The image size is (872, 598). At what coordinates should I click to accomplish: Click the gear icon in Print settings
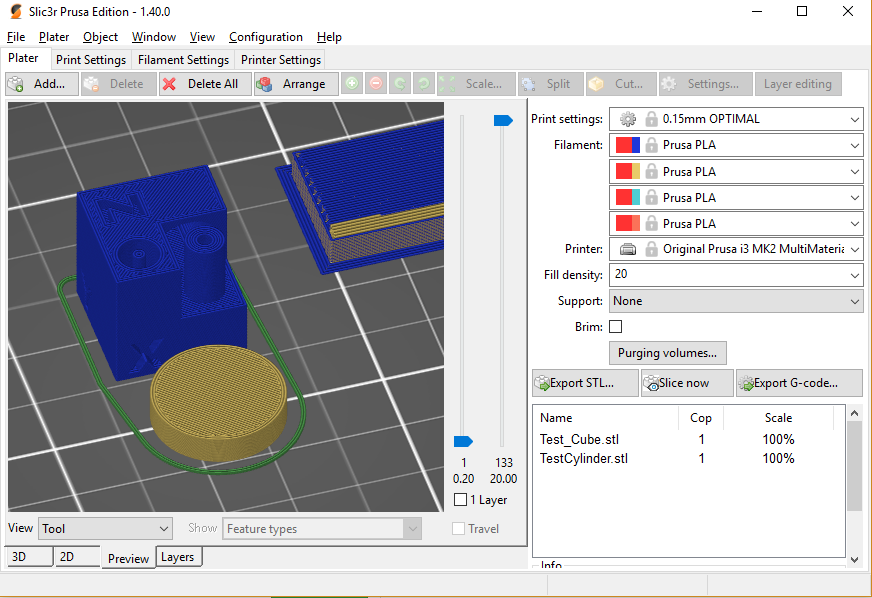(x=628, y=119)
